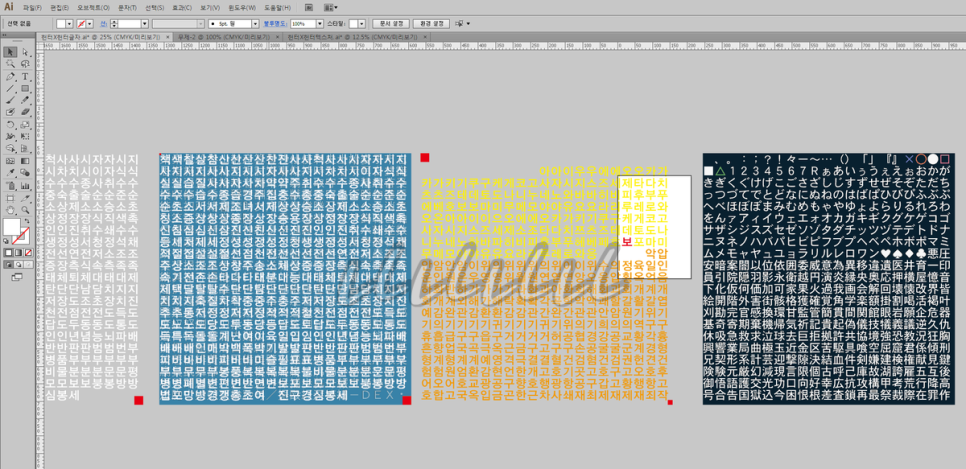The height and width of the screenshot is (469, 966).
Task: Select the Pencil tool
Action: 25,100
